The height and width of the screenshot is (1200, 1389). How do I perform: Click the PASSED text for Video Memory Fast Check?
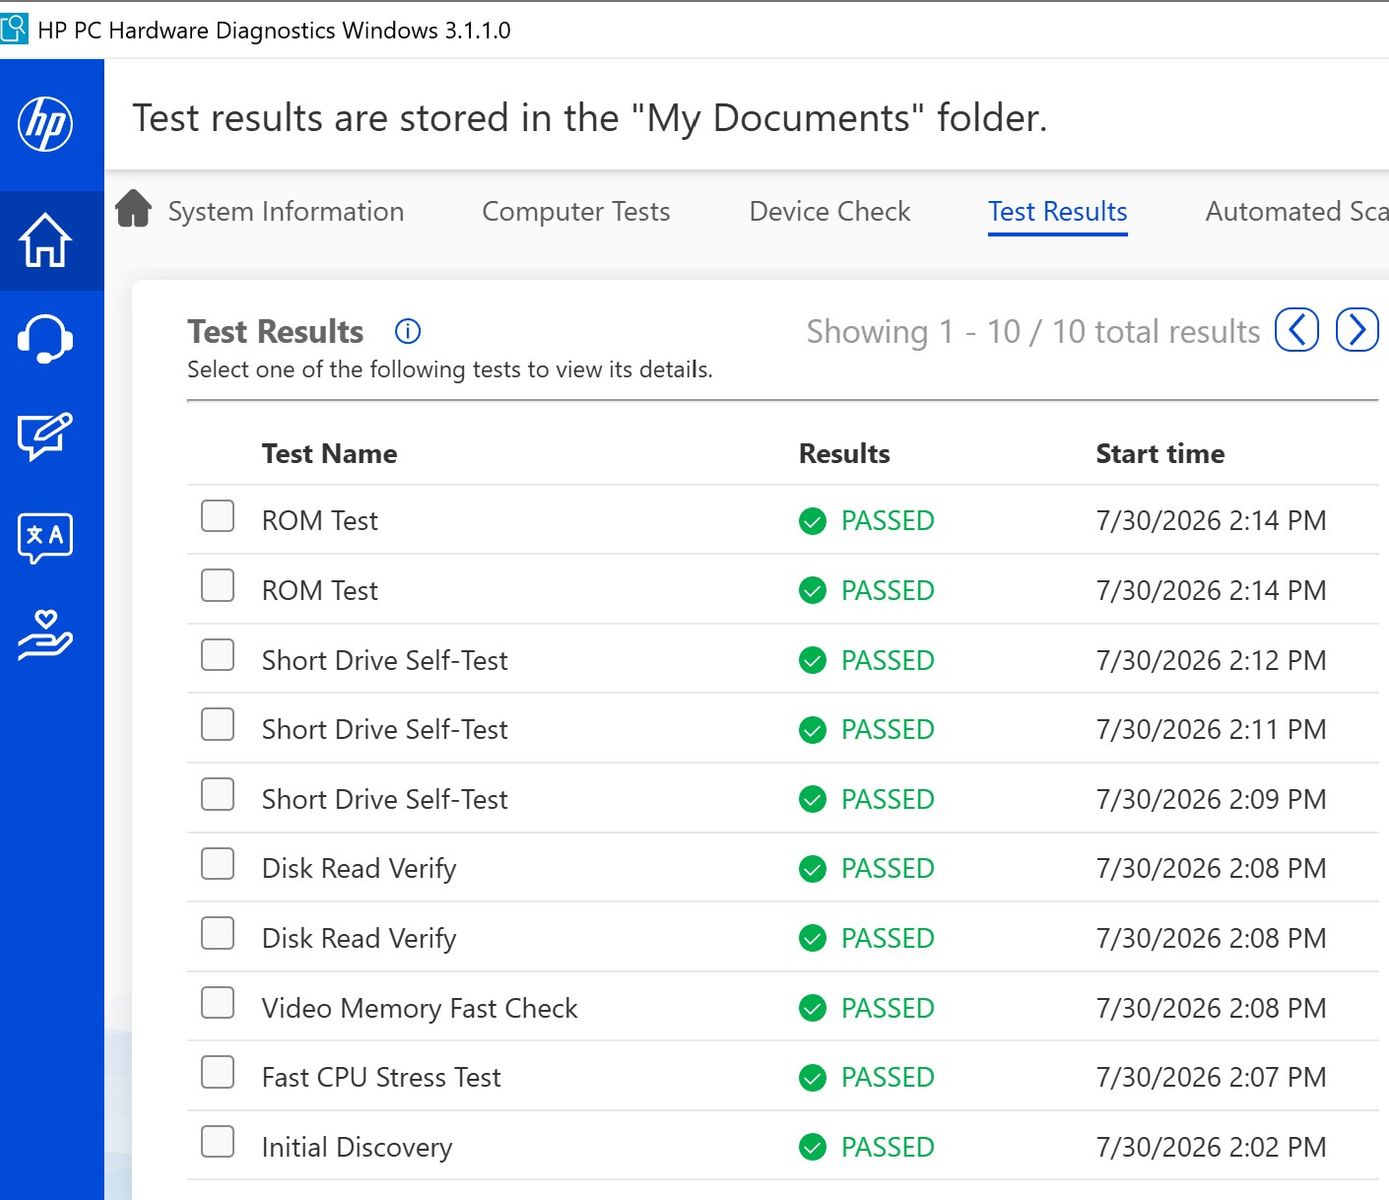click(x=888, y=1008)
